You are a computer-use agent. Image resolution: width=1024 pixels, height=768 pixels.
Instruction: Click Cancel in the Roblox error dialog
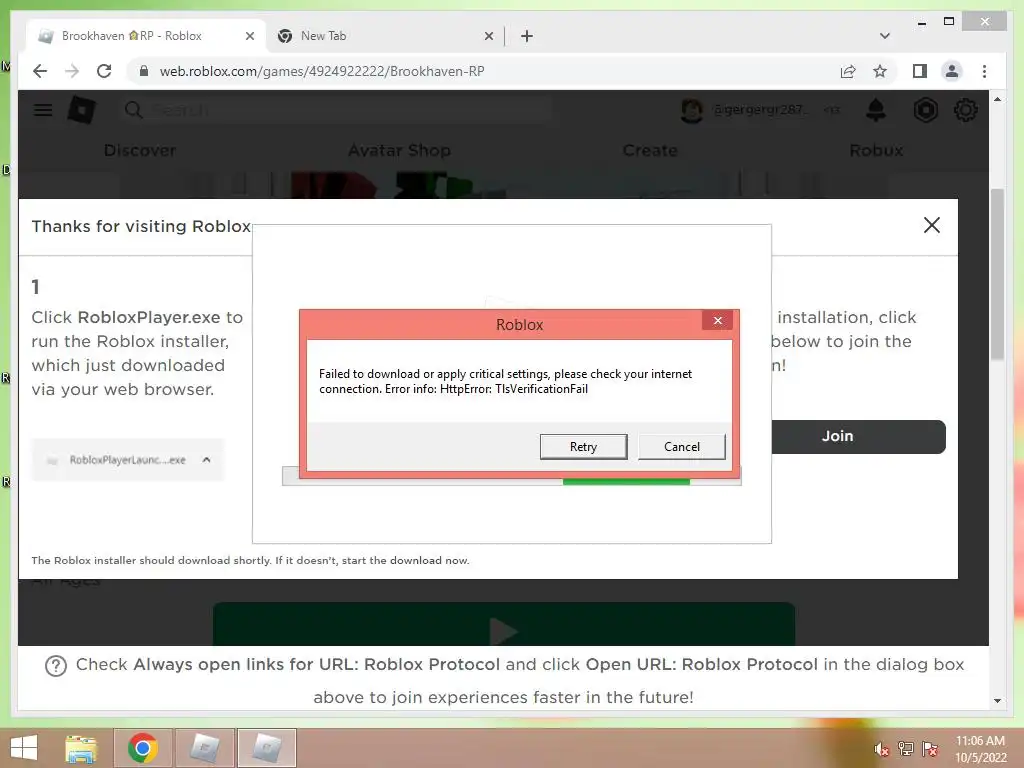pos(681,447)
